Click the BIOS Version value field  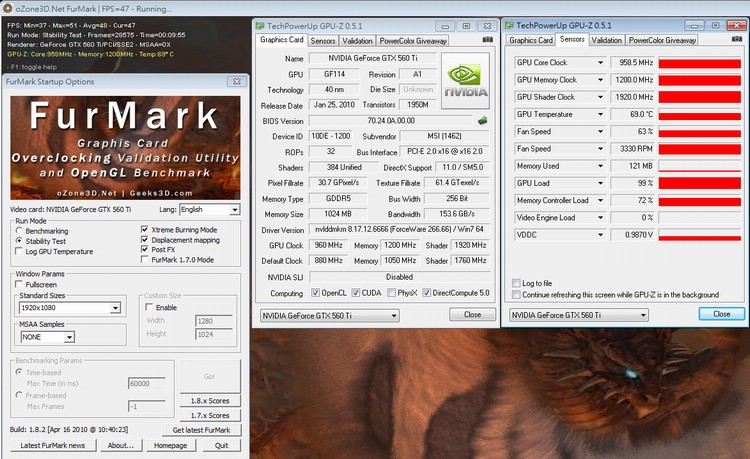tap(391, 120)
